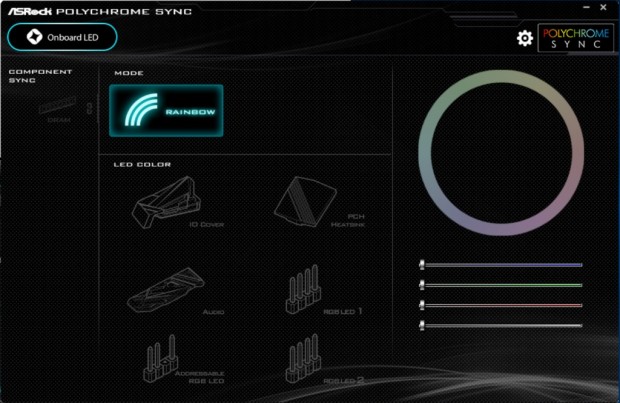Close the Polychrome Sync window
The height and width of the screenshot is (403, 620).
point(603,7)
